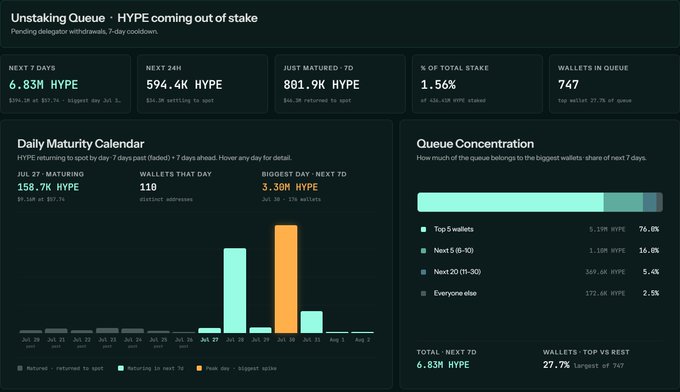
Task: Click the 76.0% share value
Action: [649, 229]
